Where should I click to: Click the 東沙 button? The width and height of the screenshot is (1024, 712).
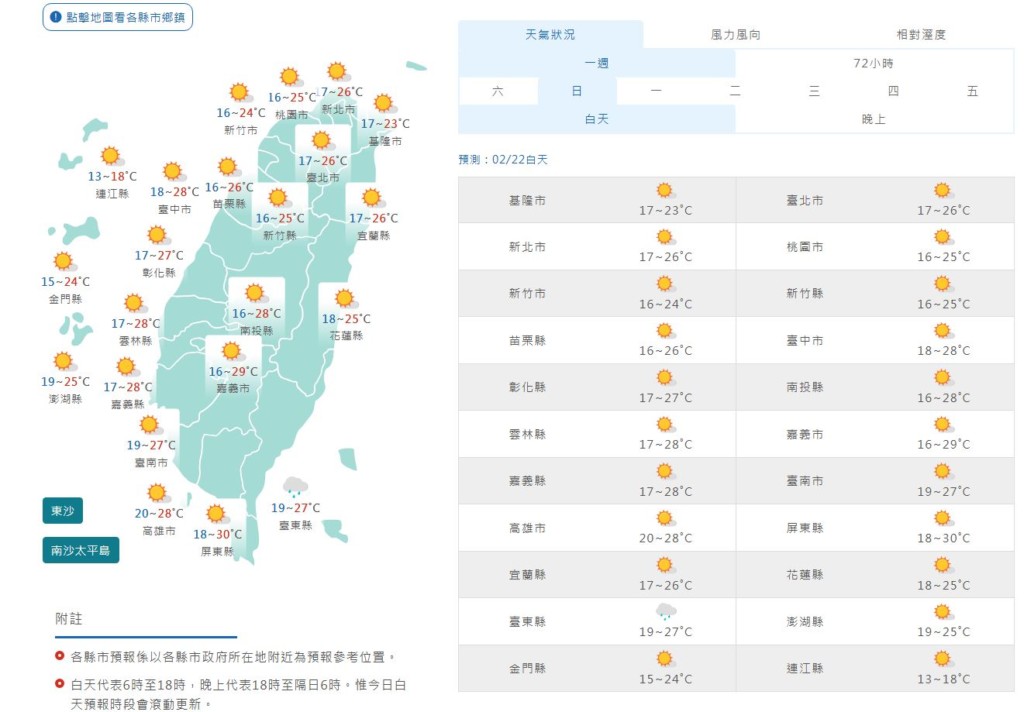coord(62,511)
